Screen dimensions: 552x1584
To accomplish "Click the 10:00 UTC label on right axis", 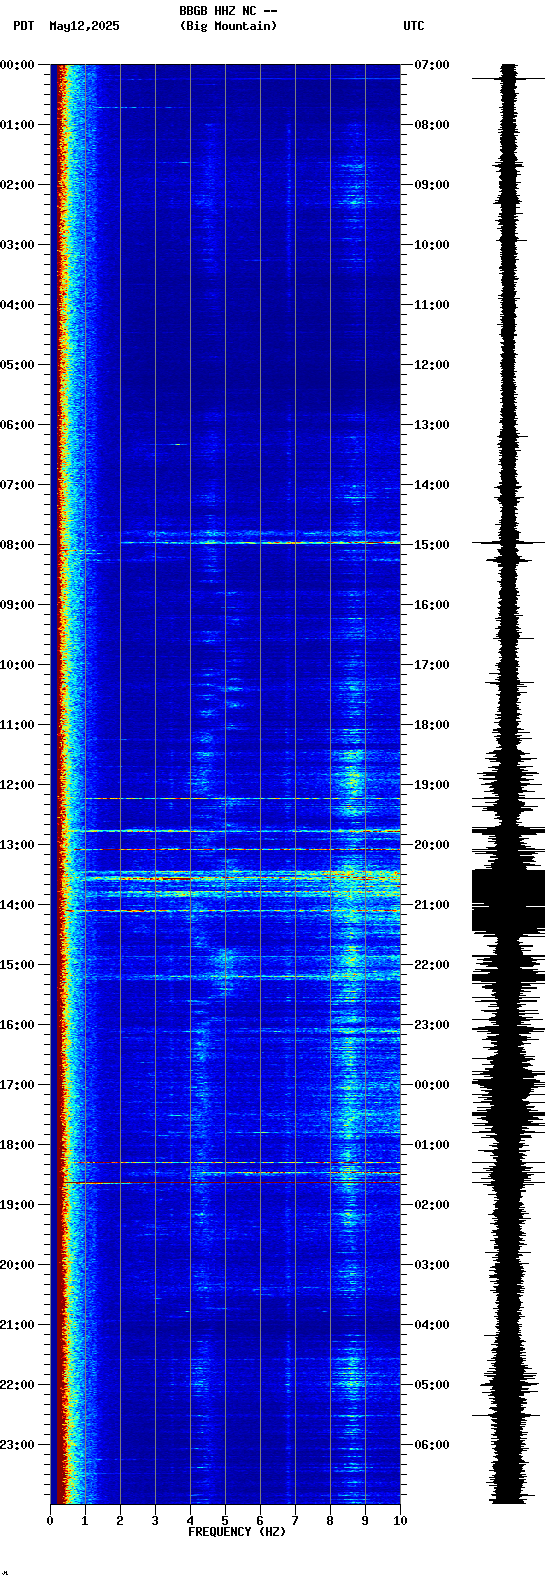I will (432, 245).
